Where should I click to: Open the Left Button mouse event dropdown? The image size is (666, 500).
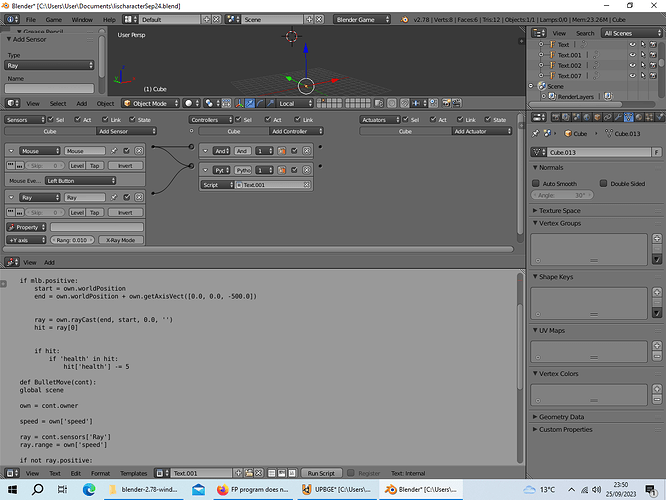coord(80,181)
